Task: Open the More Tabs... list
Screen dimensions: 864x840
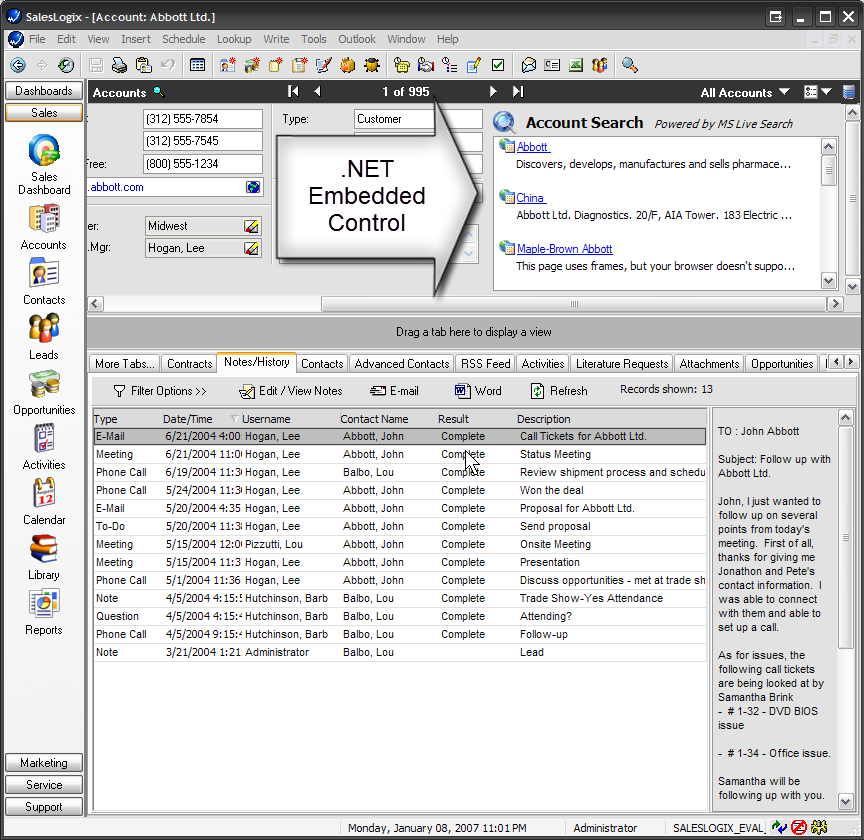Action: (x=124, y=364)
